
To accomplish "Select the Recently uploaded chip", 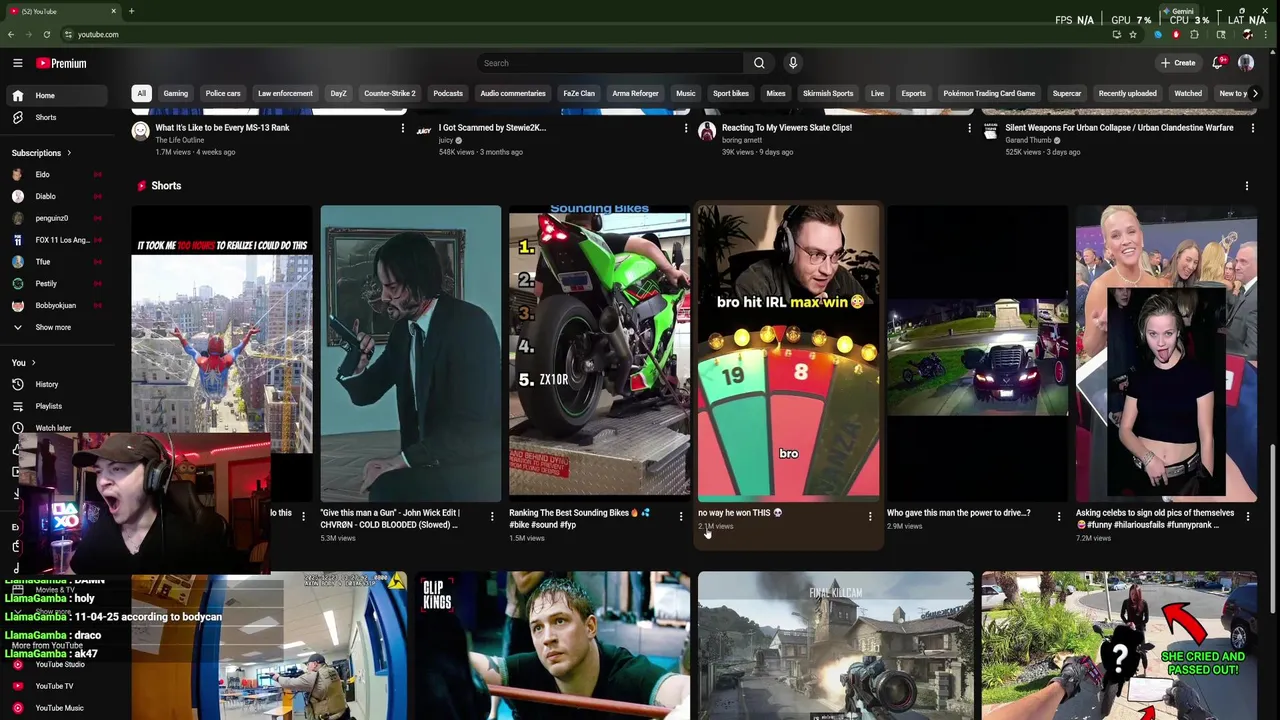I will [1127, 93].
